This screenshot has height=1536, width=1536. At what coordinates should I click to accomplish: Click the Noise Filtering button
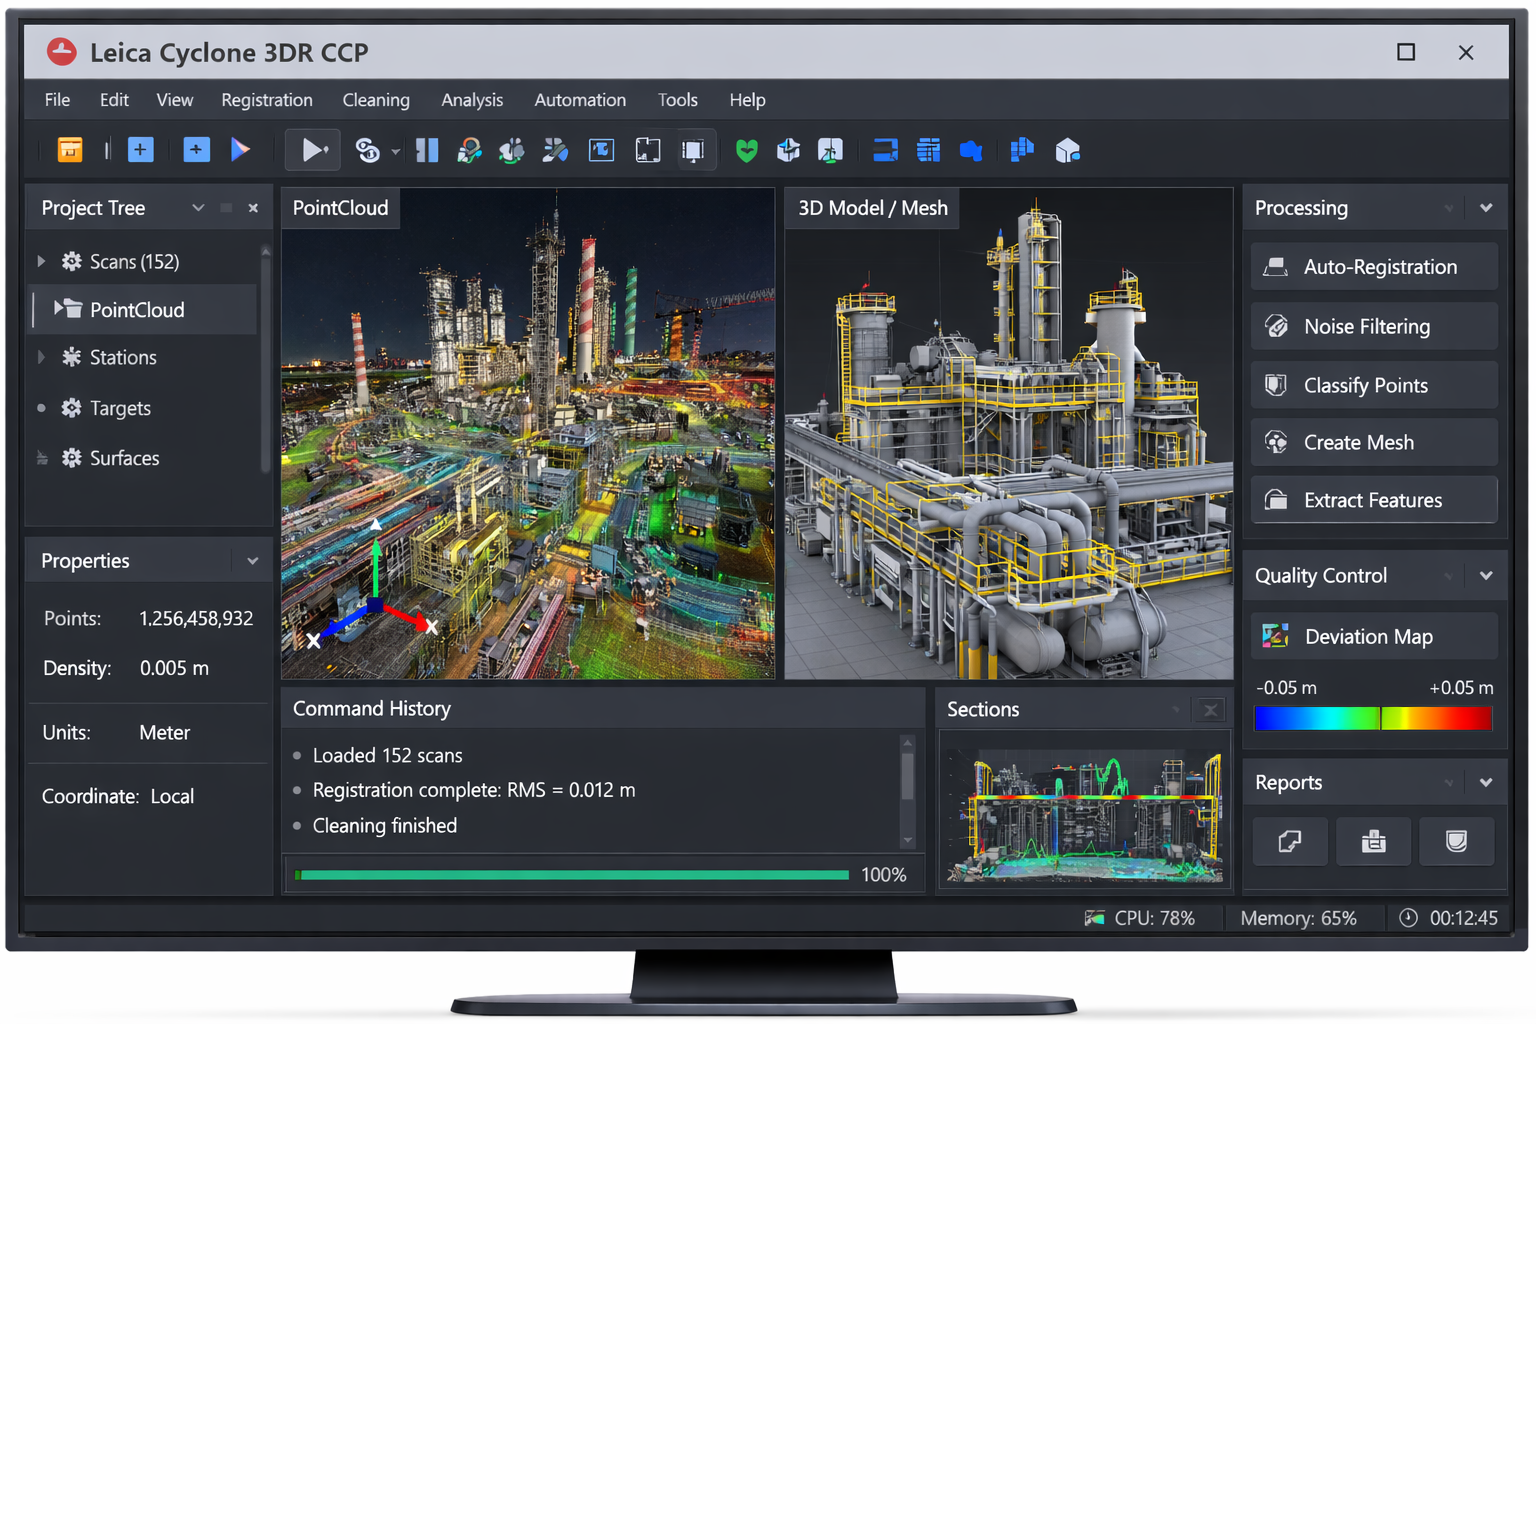[x=1373, y=327]
